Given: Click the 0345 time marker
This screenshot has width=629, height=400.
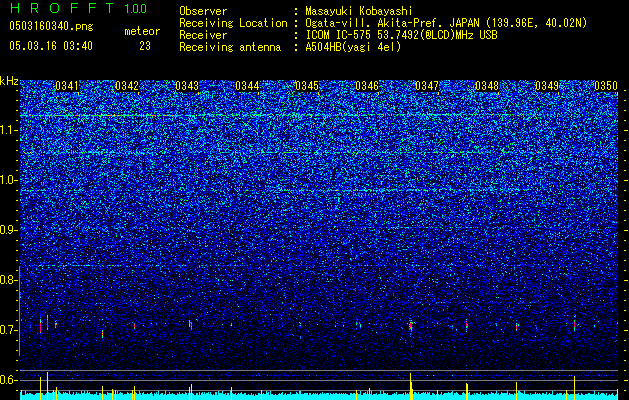Looking at the screenshot, I should point(307,86).
